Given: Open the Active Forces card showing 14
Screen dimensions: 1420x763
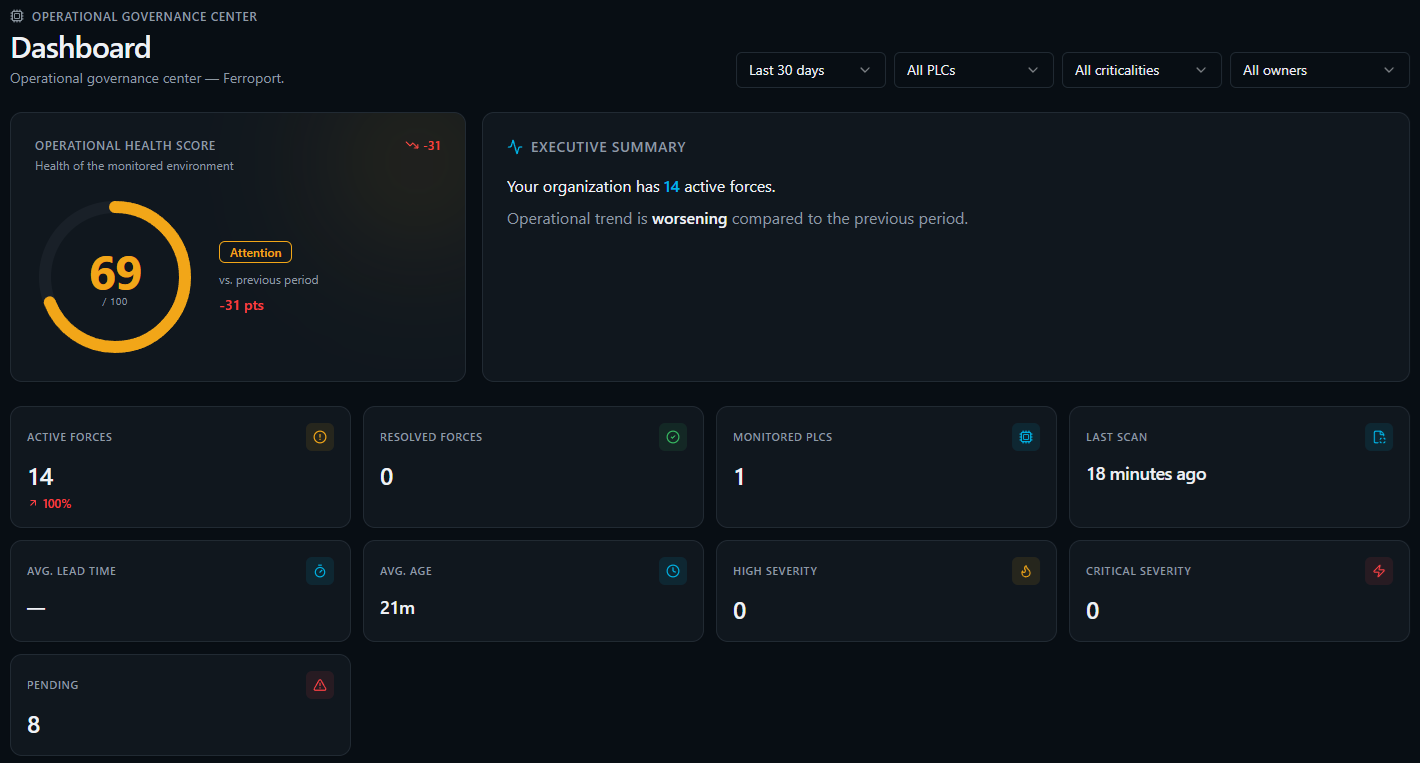Looking at the screenshot, I should point(180,467).
